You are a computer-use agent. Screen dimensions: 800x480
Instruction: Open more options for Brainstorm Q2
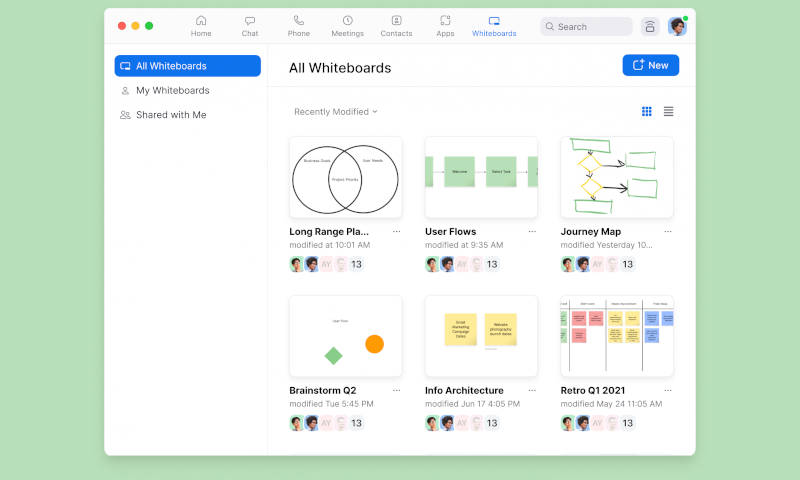click(x=396, y=390)
